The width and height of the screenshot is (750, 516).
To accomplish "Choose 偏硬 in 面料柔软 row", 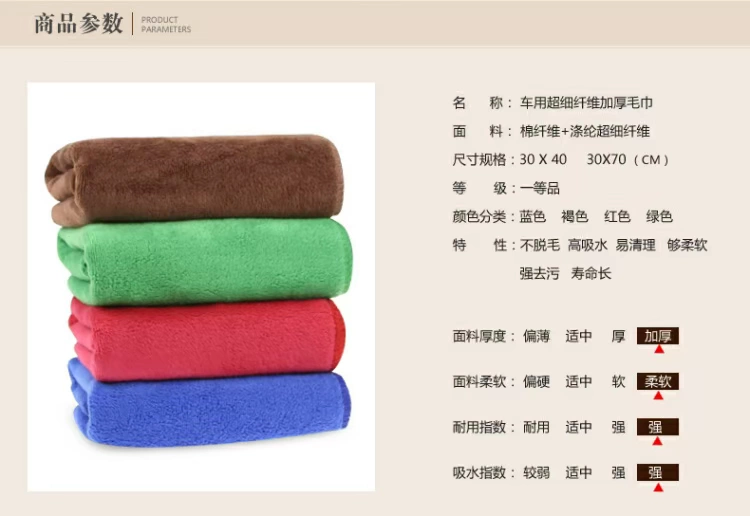I will click(x=536, y=382).
